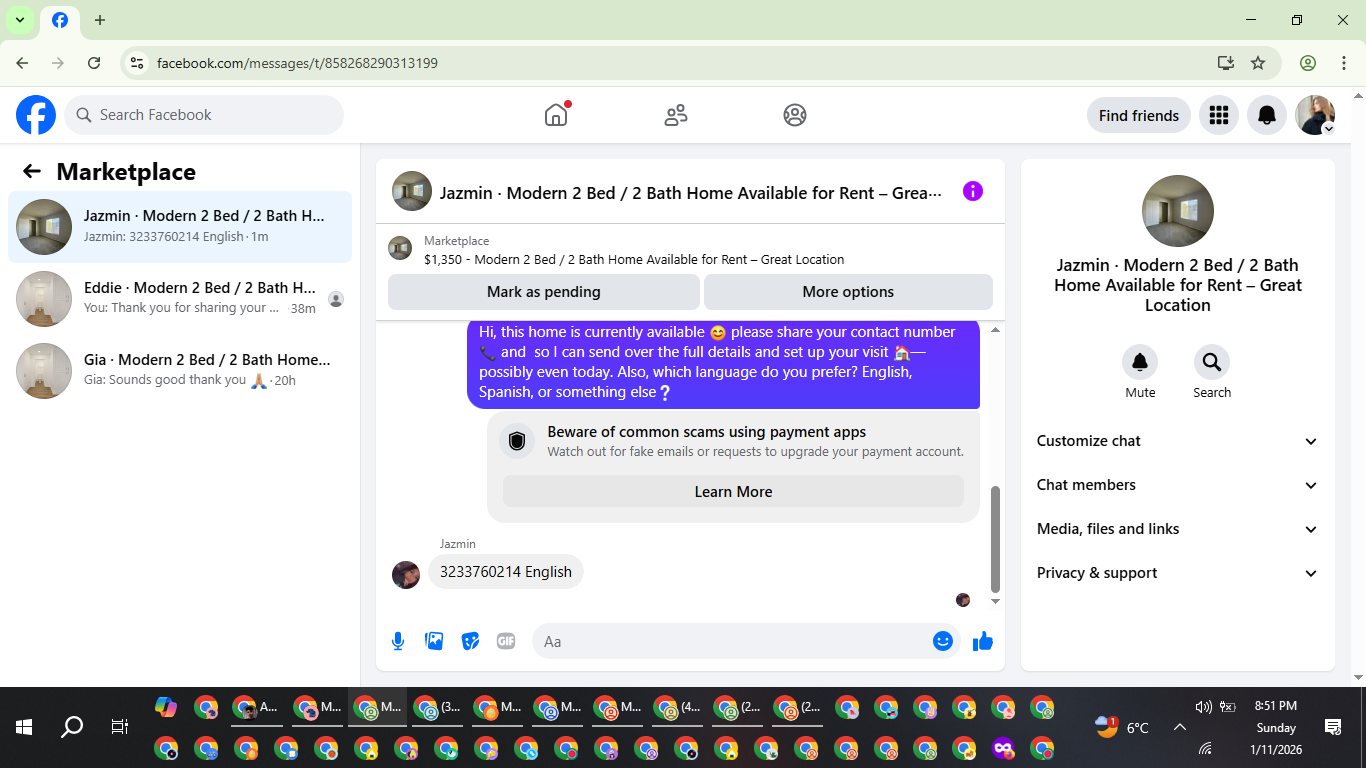
Task: Open Task View on the taskbar
Action: click(120, 727)
